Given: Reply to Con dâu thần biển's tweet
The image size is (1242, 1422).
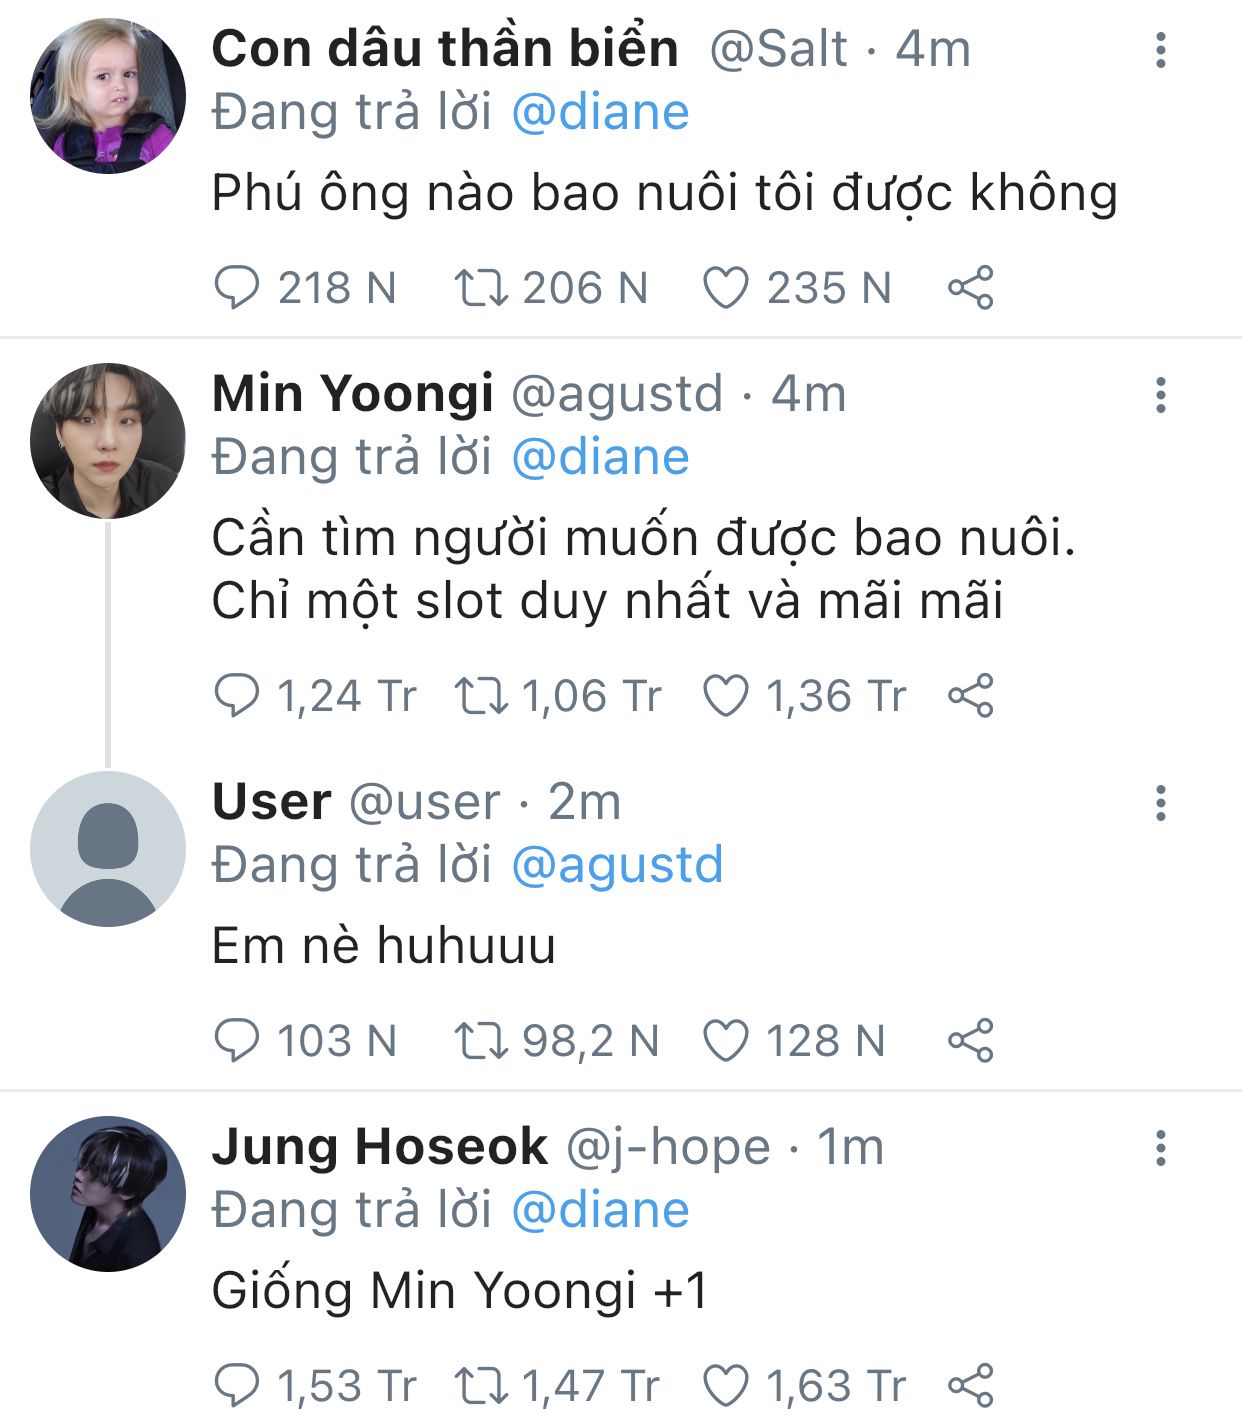Looking at the screenshot, I should coord(237,288).
